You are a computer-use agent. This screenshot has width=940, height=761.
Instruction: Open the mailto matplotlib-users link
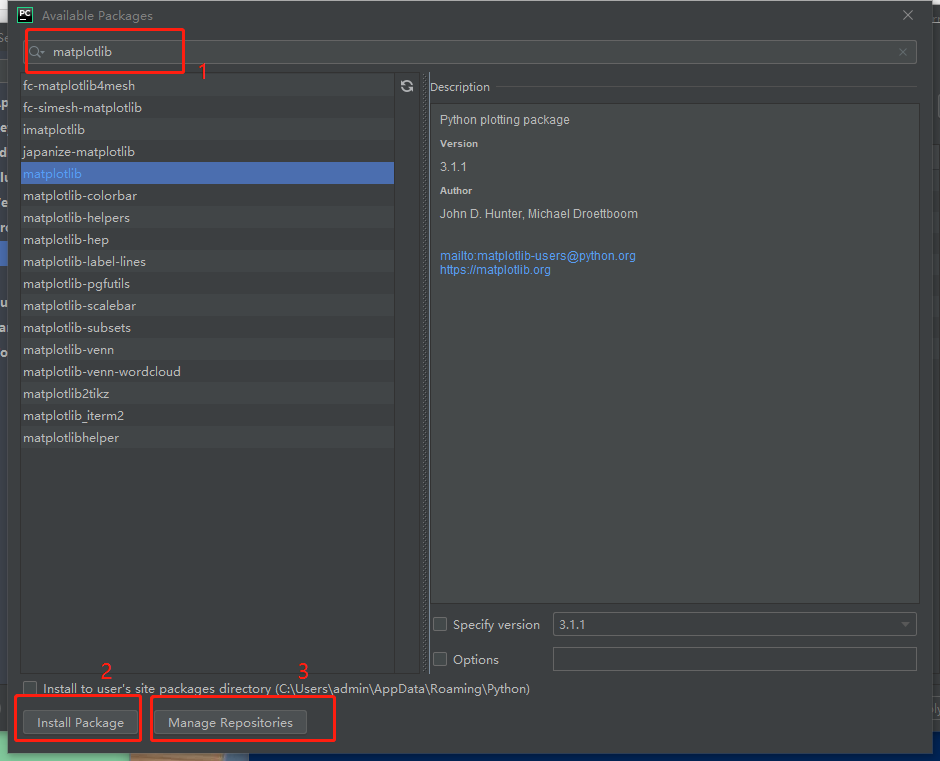click(538, 255)
